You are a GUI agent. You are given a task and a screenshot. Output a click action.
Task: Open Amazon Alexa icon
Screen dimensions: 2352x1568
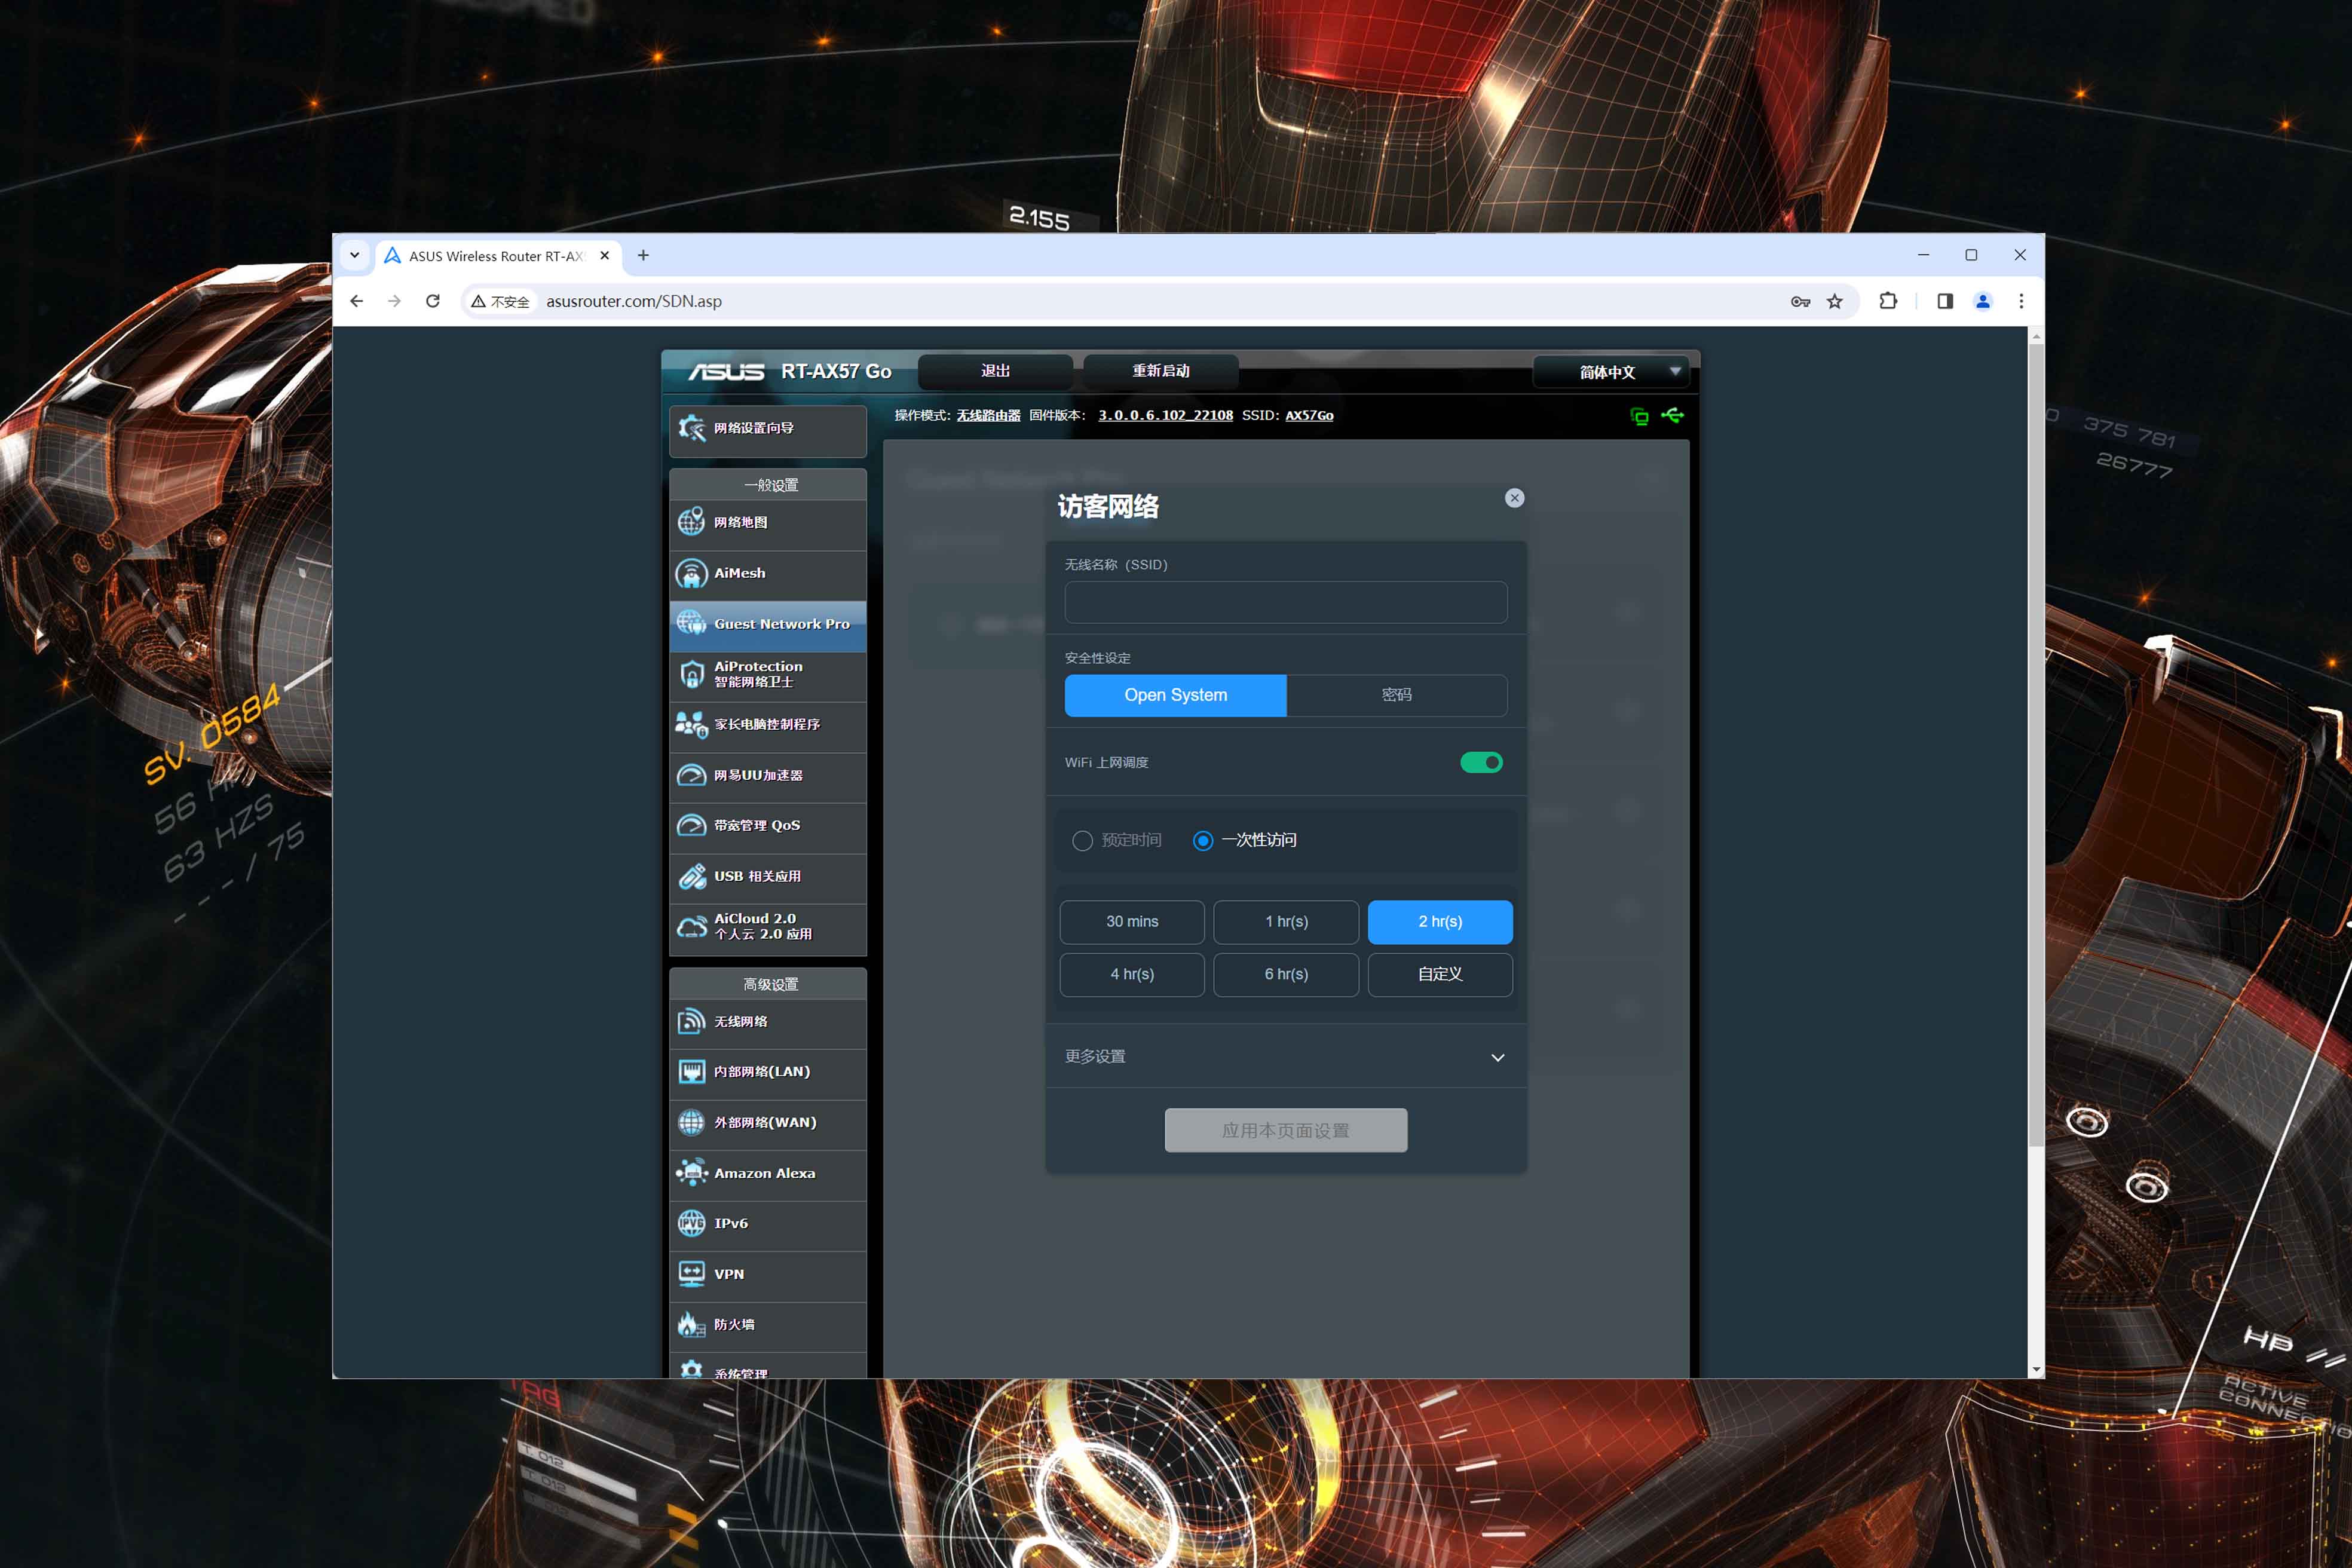click(691, 1173)
